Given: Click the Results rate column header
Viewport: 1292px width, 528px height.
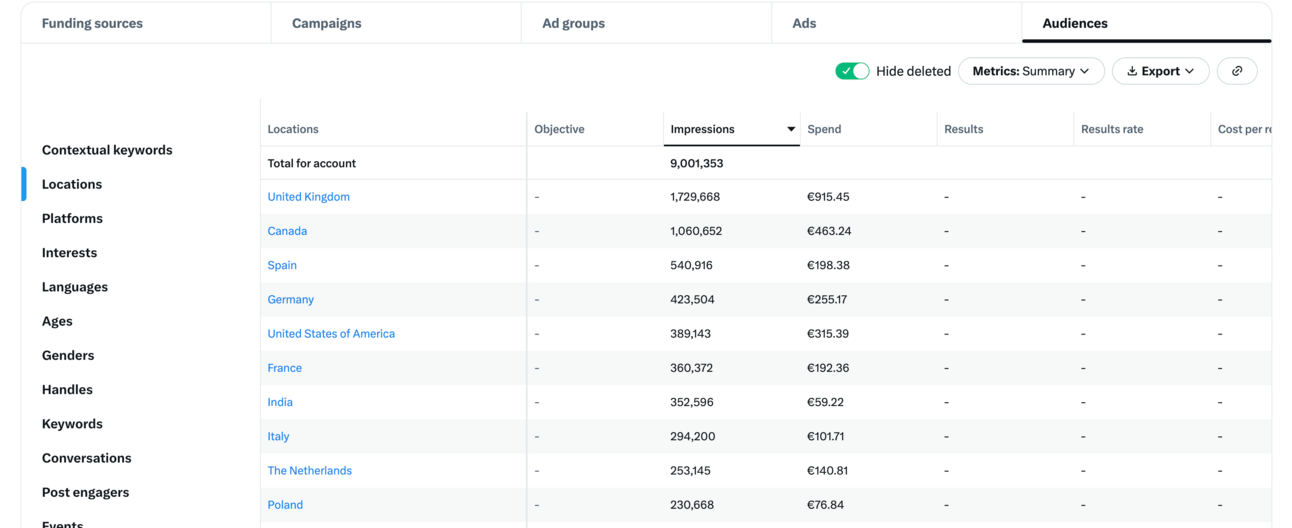Looking at the screenshot, I should 1111,129.
